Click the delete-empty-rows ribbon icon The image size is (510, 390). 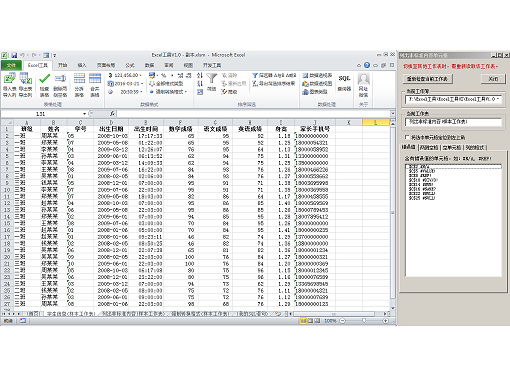(x=60, y=79)
